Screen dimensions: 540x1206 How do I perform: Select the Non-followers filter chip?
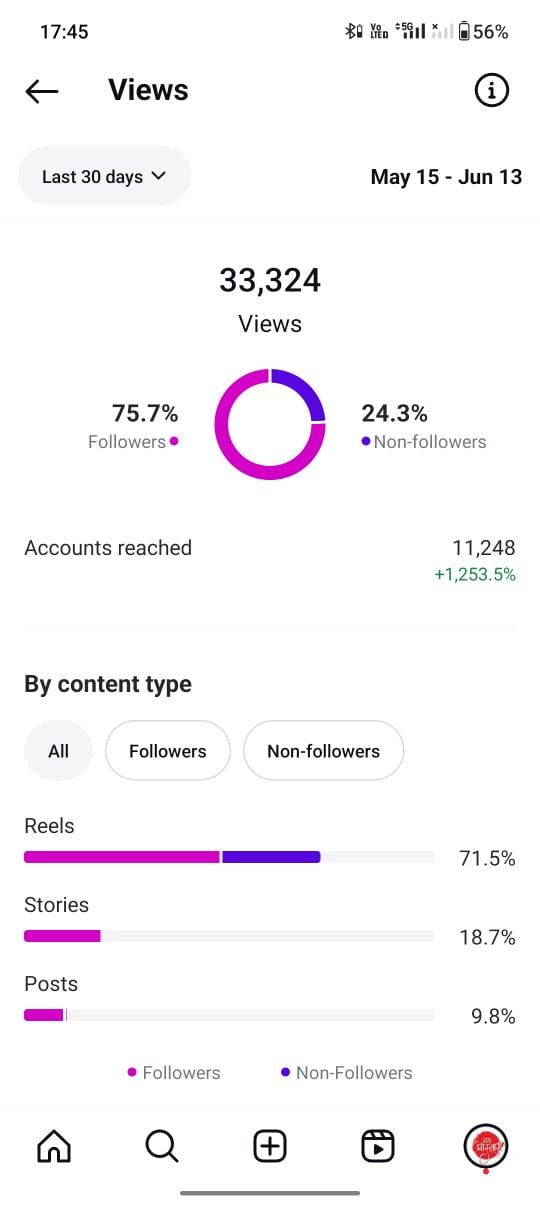pos(324,751)
